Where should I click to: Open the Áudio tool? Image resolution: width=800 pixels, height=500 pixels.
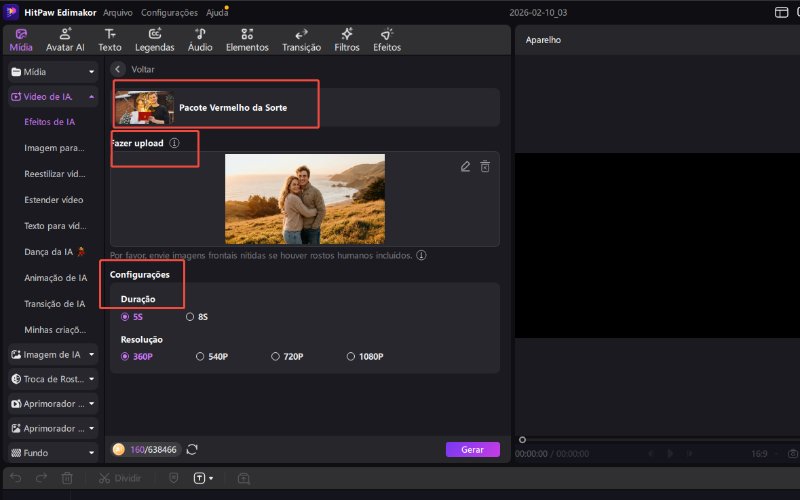click(200, 40)
